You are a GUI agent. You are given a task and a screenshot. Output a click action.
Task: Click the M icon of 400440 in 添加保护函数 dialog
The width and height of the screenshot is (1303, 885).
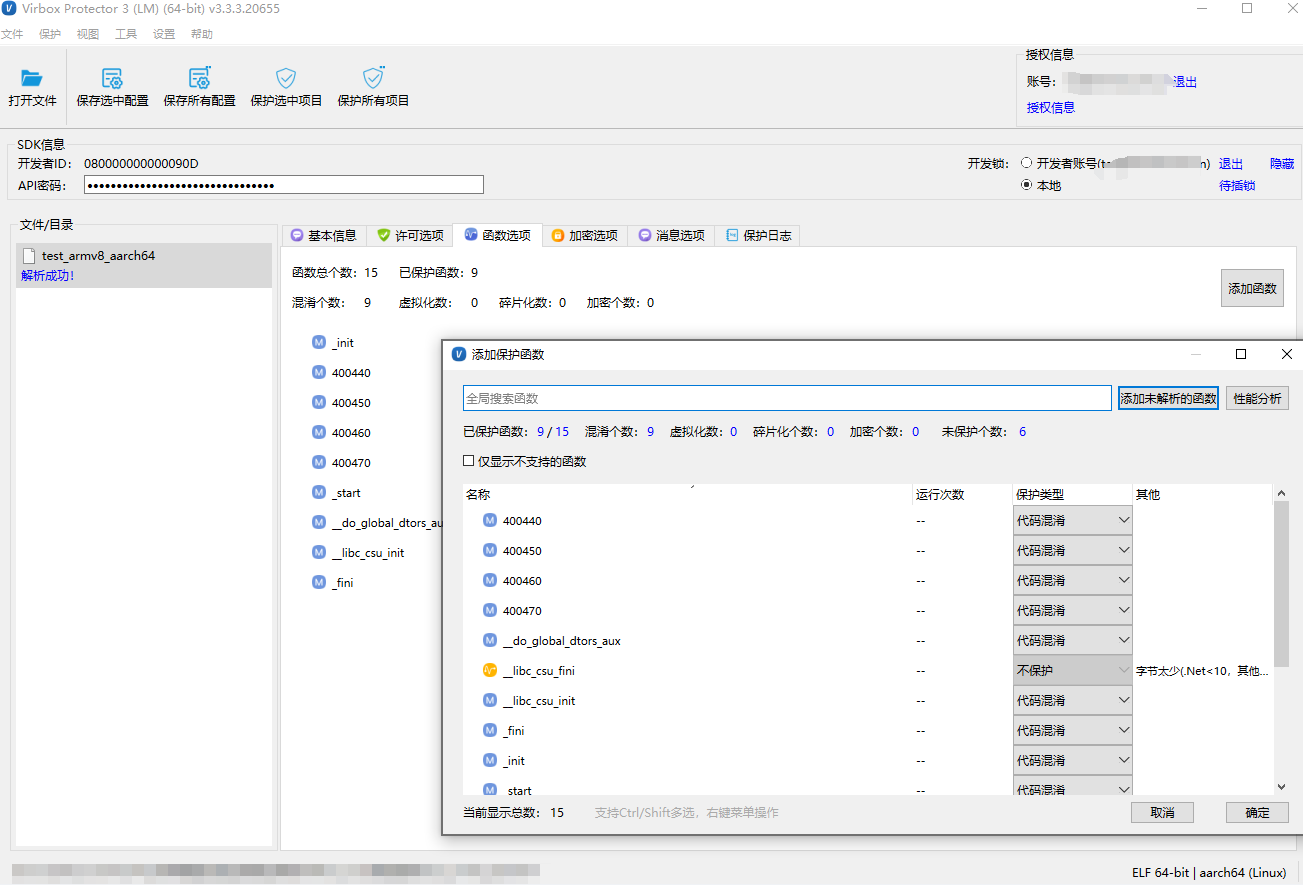click(490, 520)
